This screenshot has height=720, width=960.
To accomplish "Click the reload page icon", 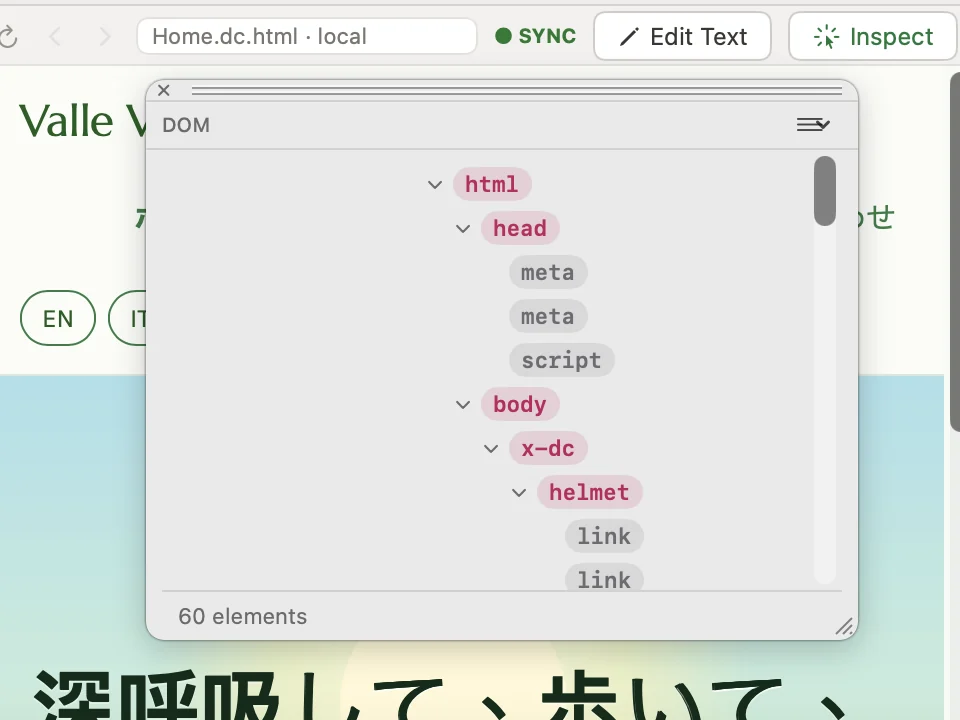I will pos(8,37).
